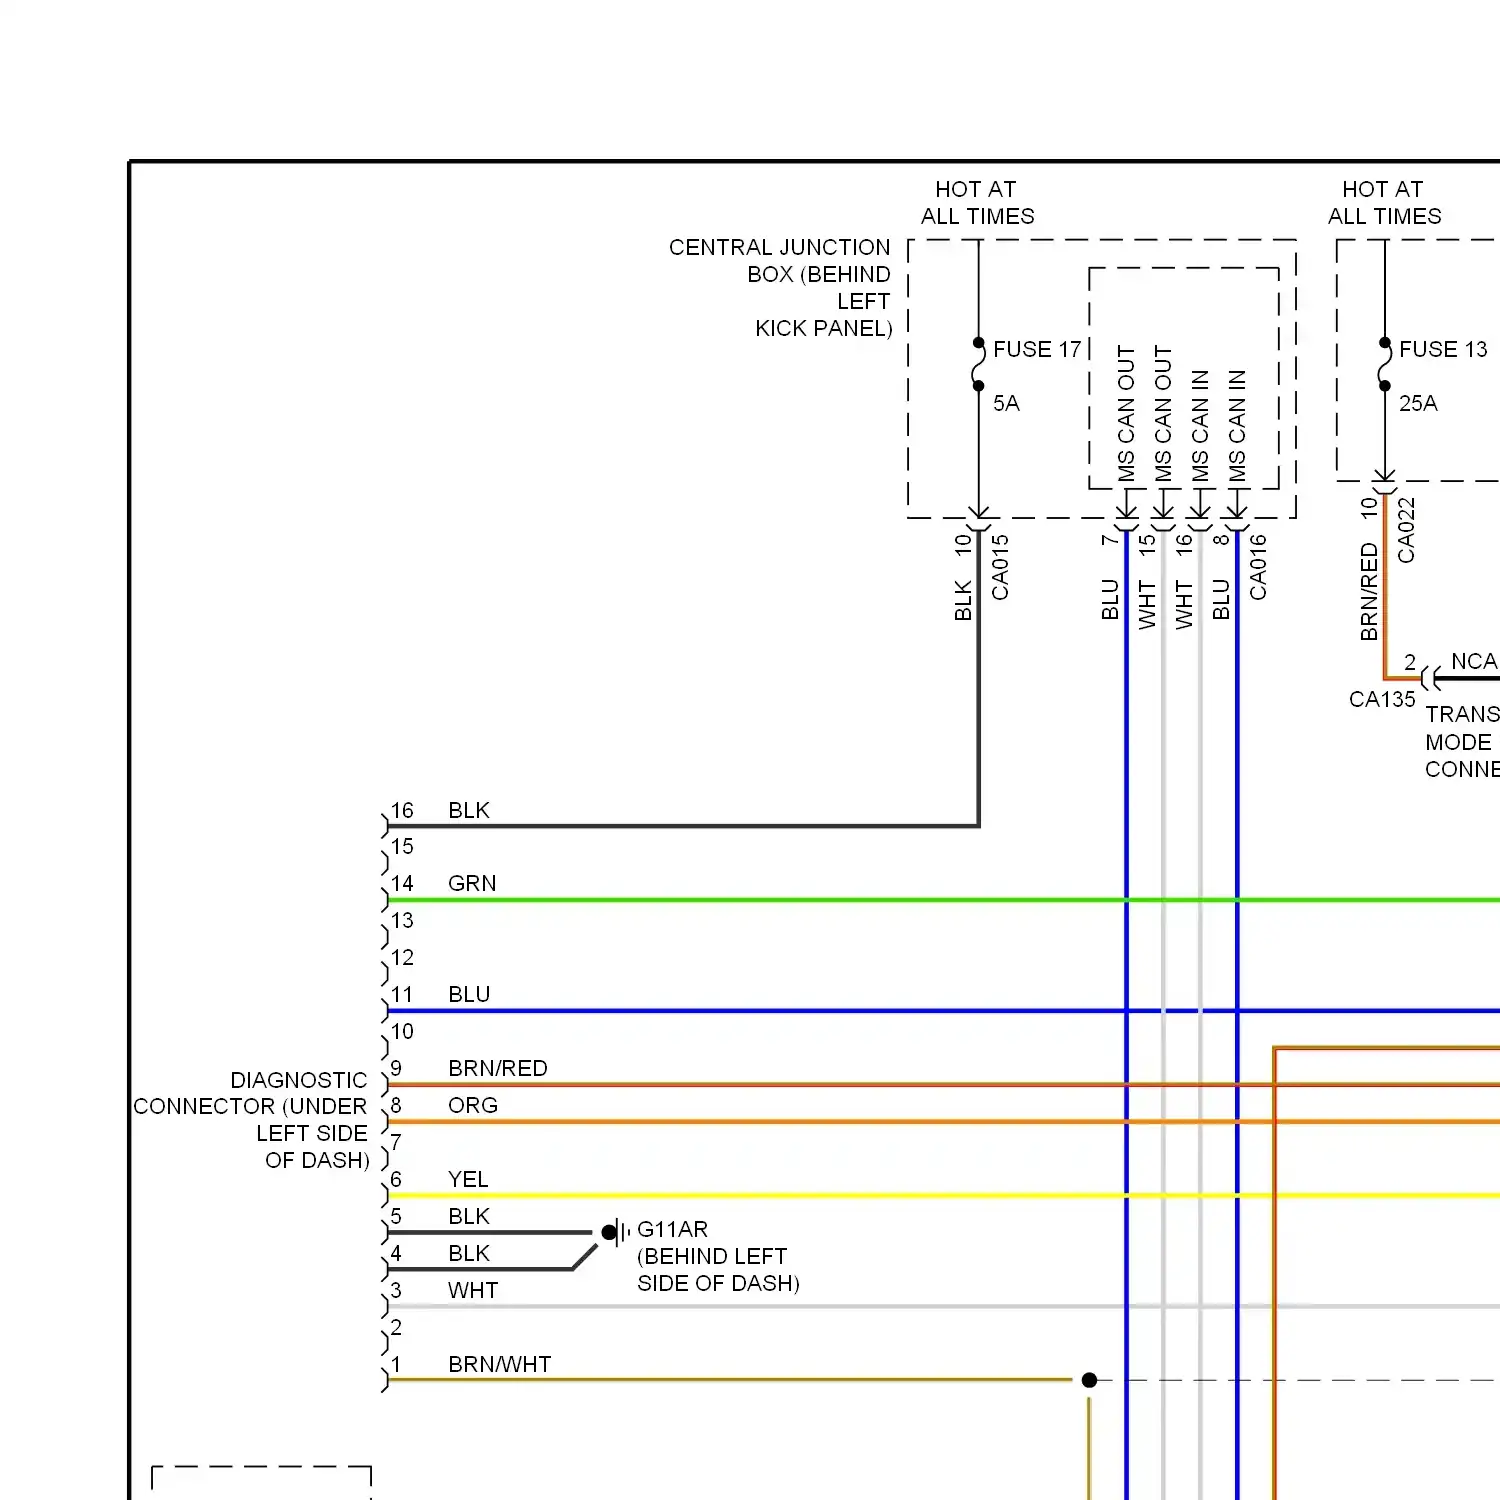Click the leftmost MS CAN OUT label
Screen dimensions: 1500x1500
pyautogui.click(x=1126, y=414)
